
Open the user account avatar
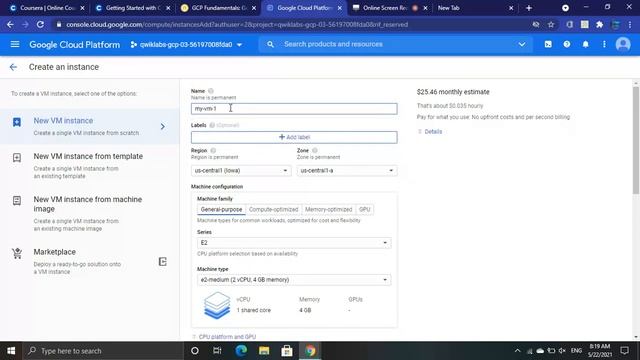coord(623,44)
